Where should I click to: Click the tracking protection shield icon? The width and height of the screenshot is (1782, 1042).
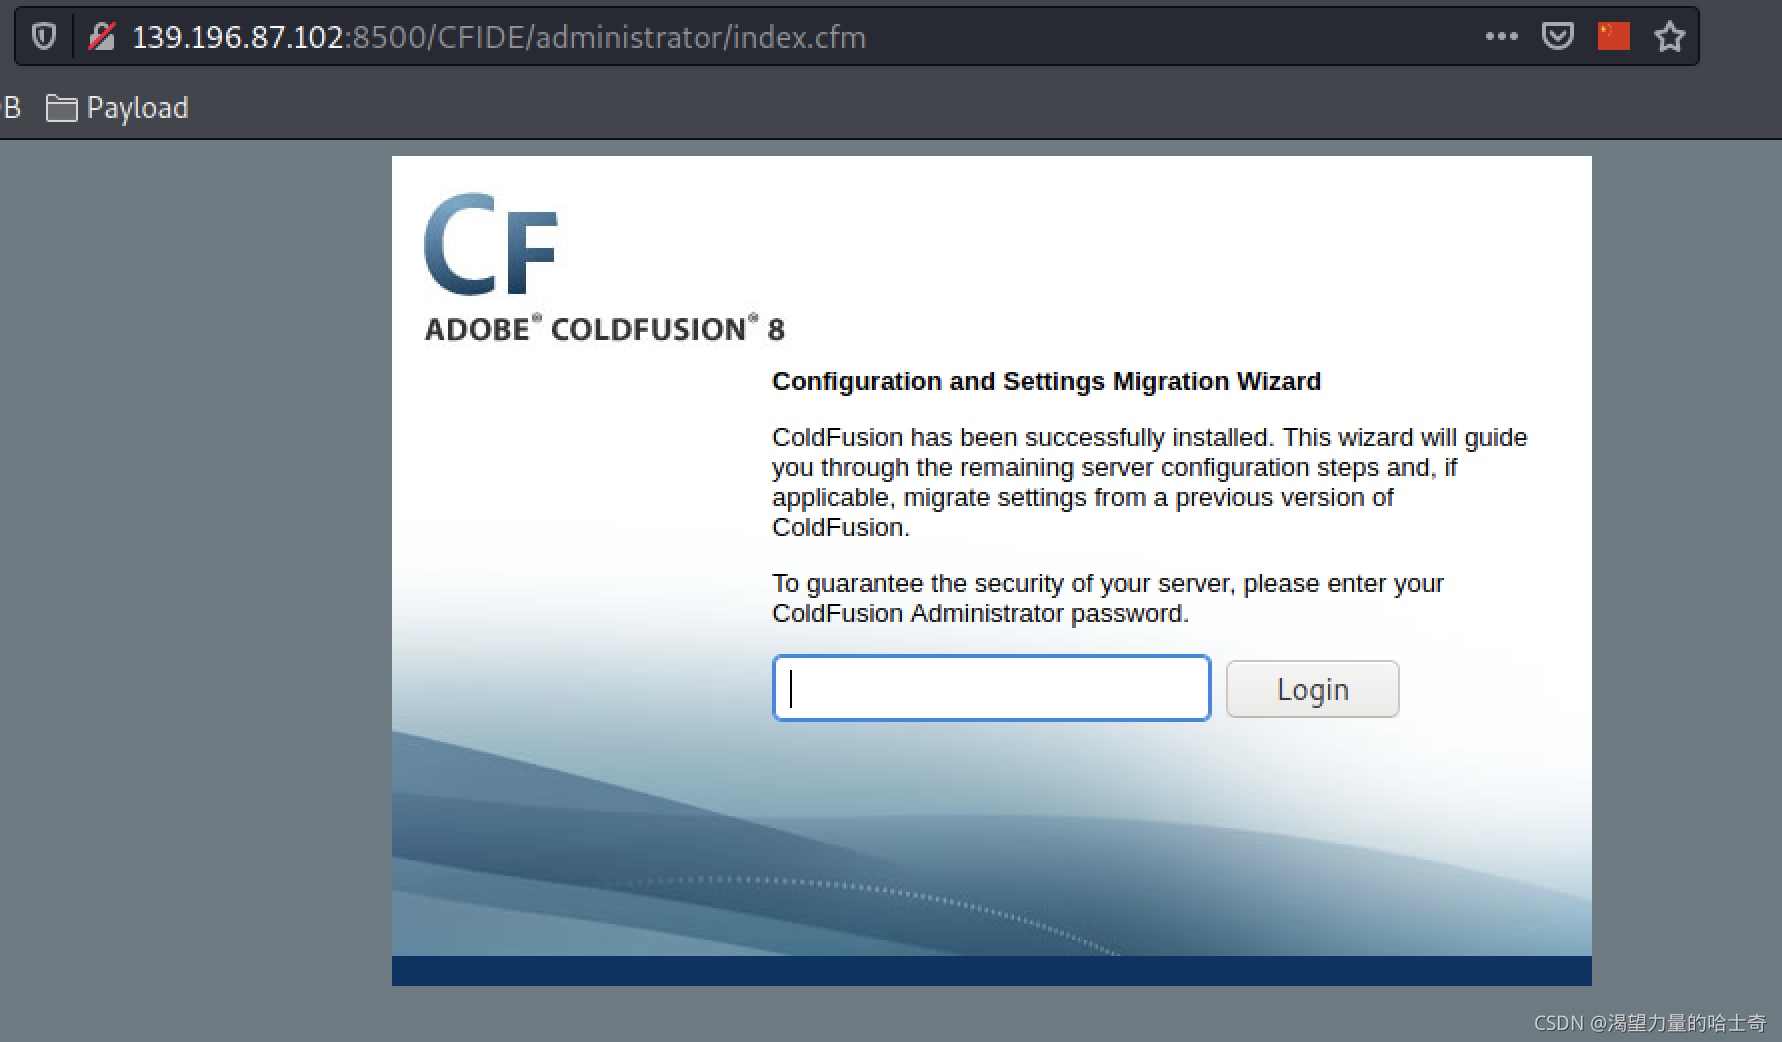click(x=43, y=37)
